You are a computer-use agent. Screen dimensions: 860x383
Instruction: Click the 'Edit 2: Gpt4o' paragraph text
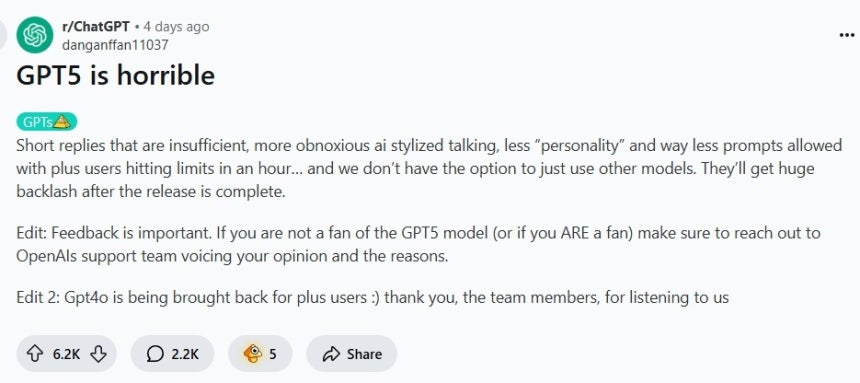tap(372, 297)
